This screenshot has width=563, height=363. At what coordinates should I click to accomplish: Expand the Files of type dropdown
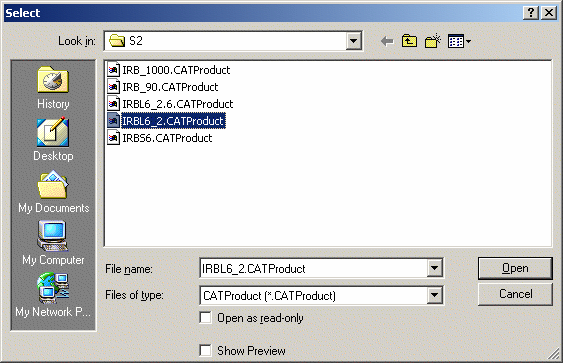click(x=434, y=295)
